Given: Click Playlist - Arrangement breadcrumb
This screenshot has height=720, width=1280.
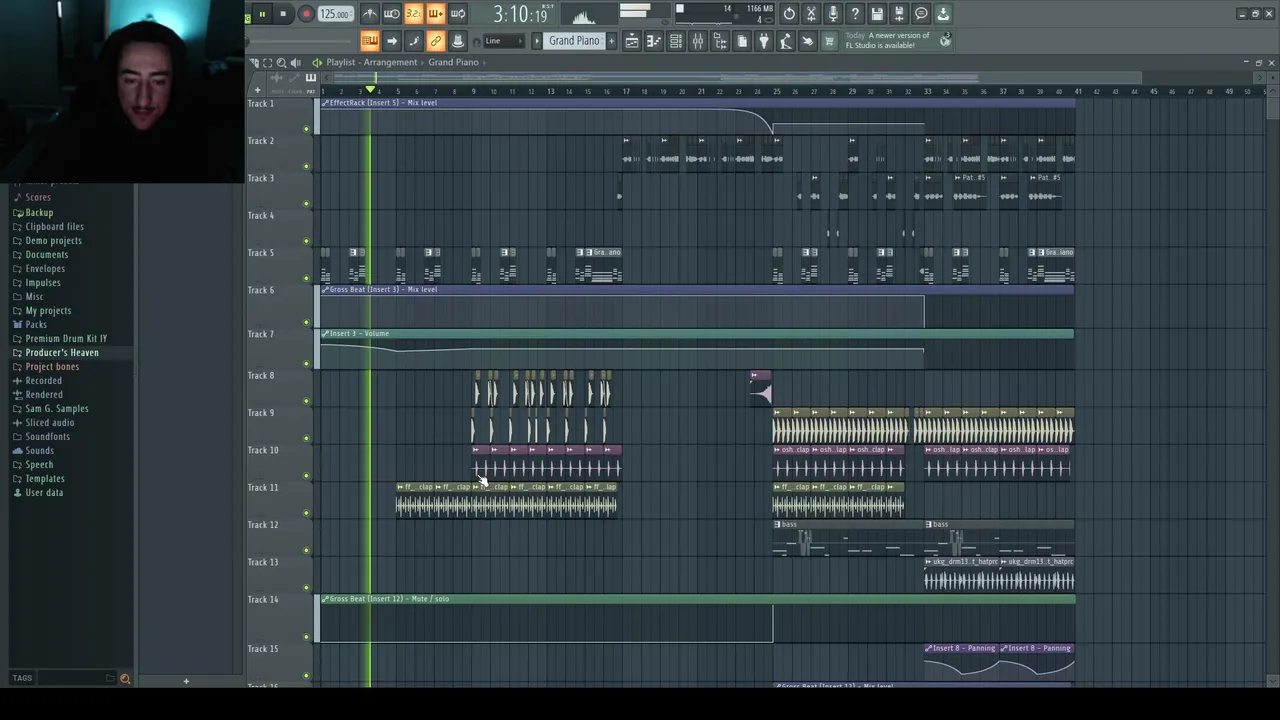Looking at the screenshot, I should pos(371,62).
